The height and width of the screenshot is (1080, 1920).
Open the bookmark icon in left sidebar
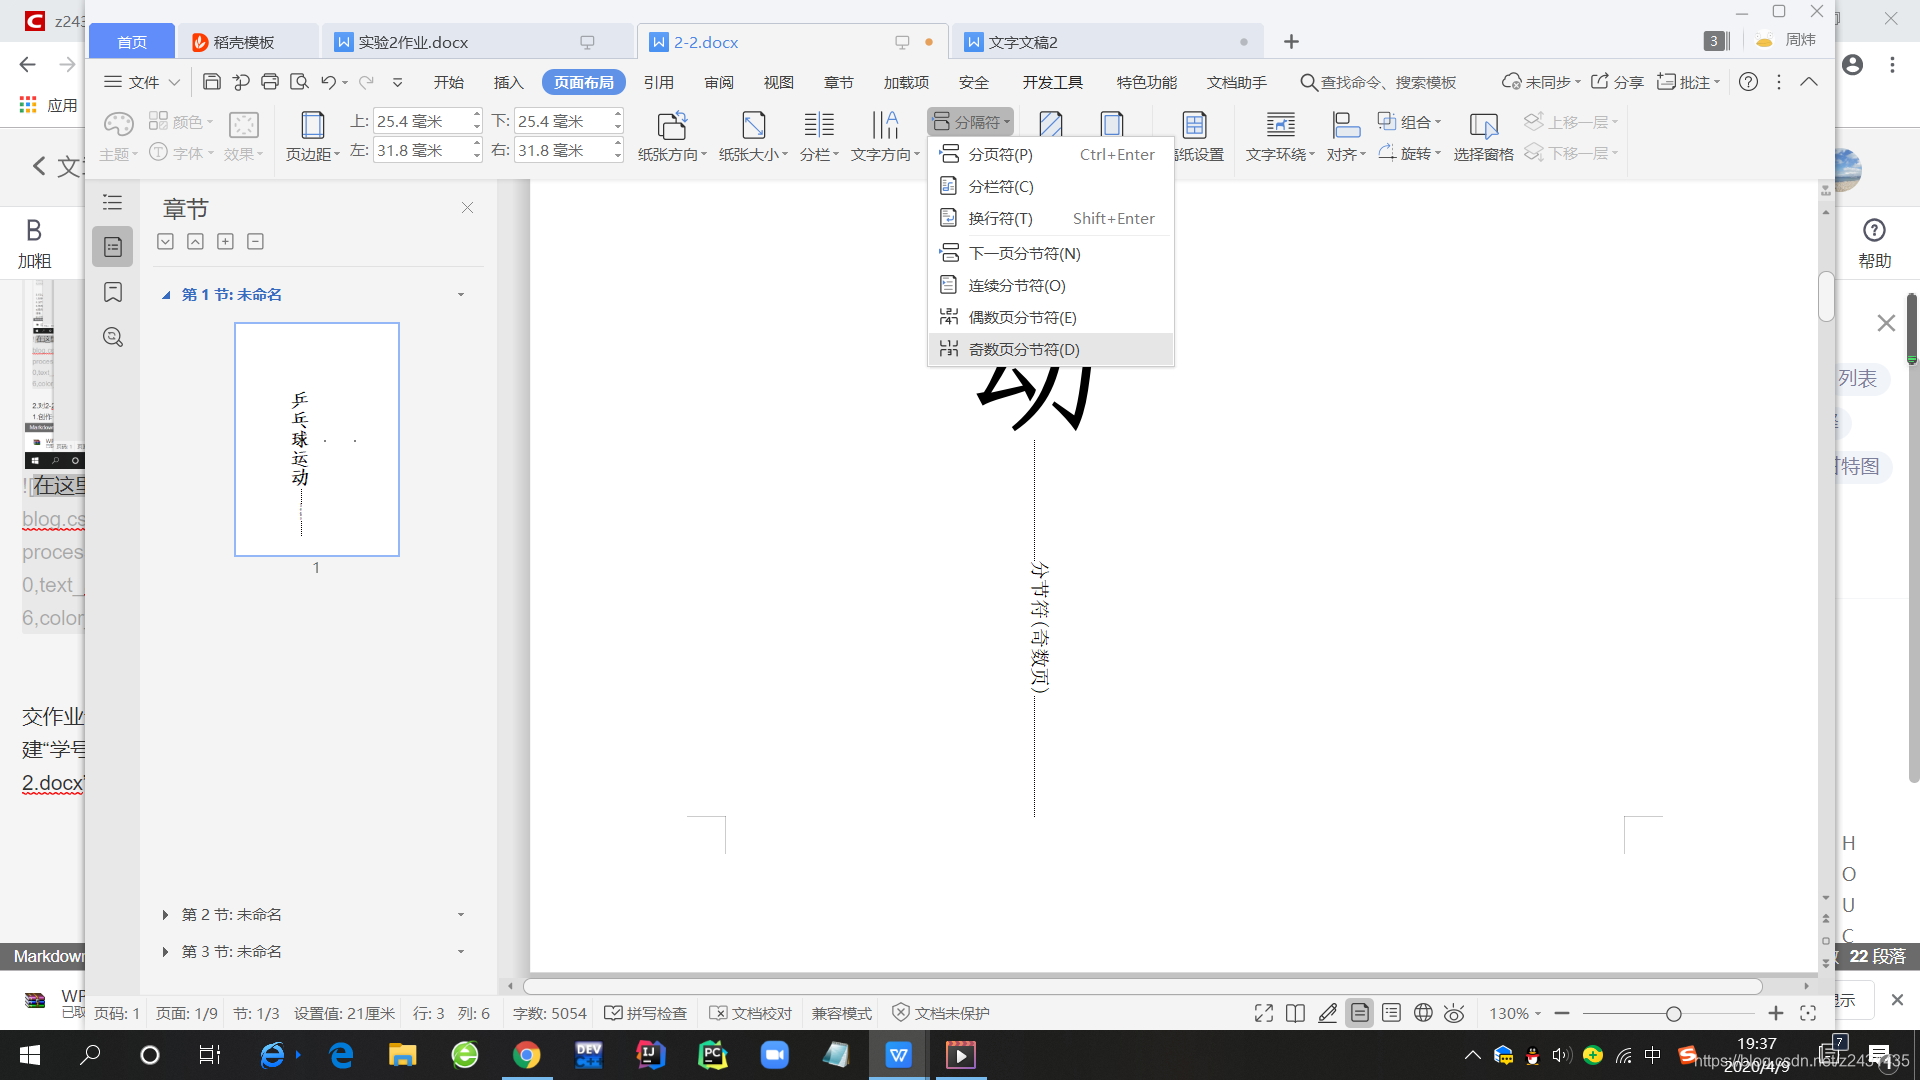click(113, 292)
